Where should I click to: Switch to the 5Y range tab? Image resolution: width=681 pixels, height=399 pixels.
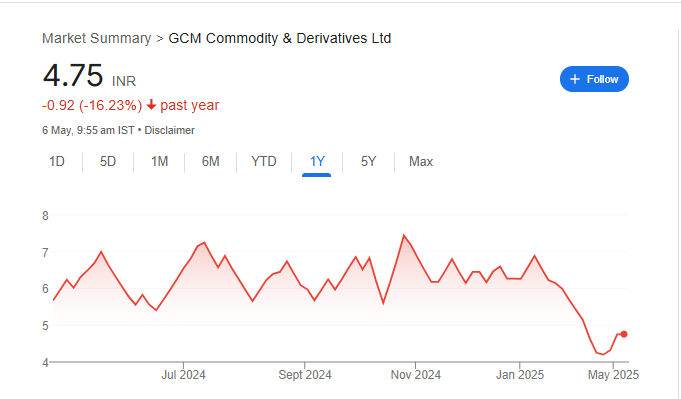[x=368, y=162]
